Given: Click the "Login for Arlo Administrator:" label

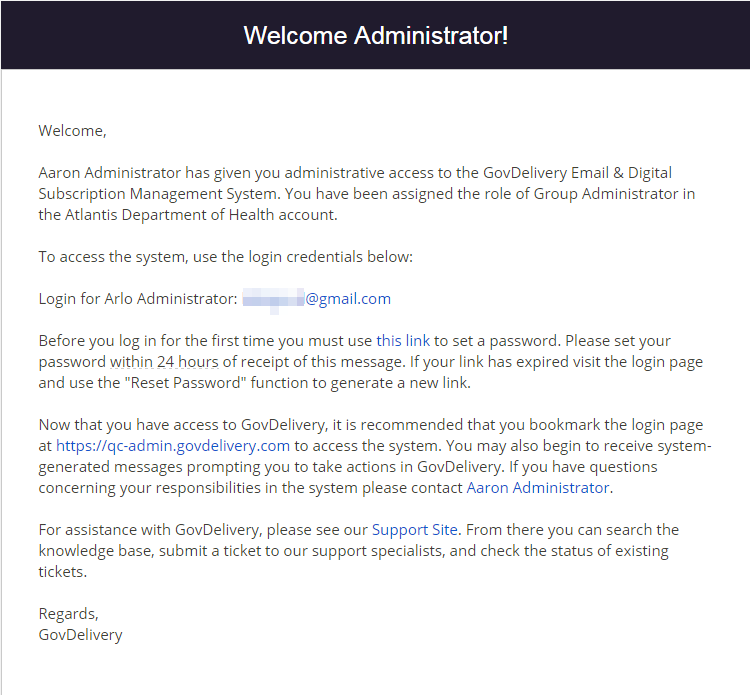Looking at the screenshot, I should point(138,299).
